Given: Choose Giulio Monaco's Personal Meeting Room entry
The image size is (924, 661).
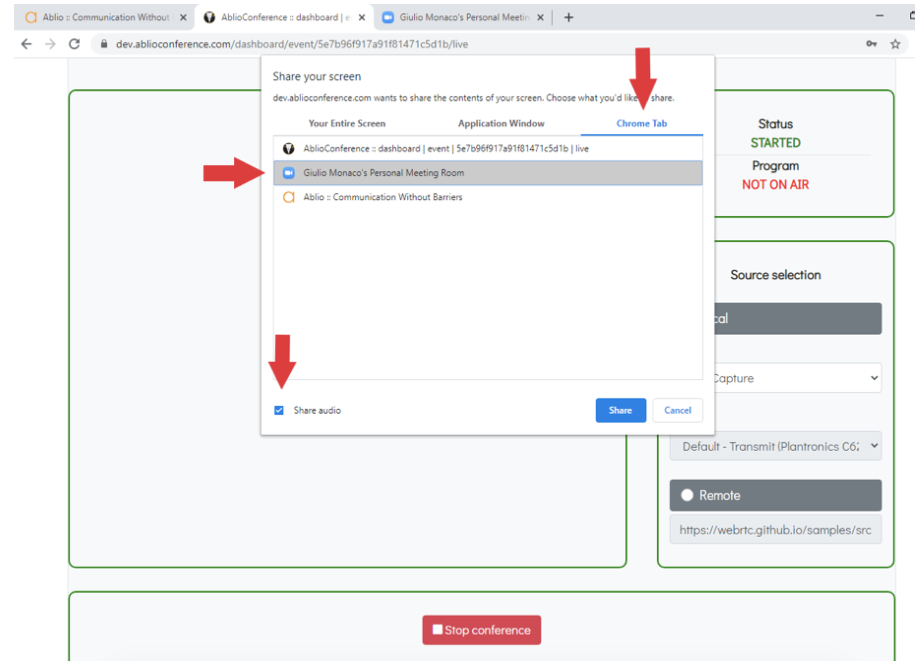Looking at the screenshot, I should point(488,173).
